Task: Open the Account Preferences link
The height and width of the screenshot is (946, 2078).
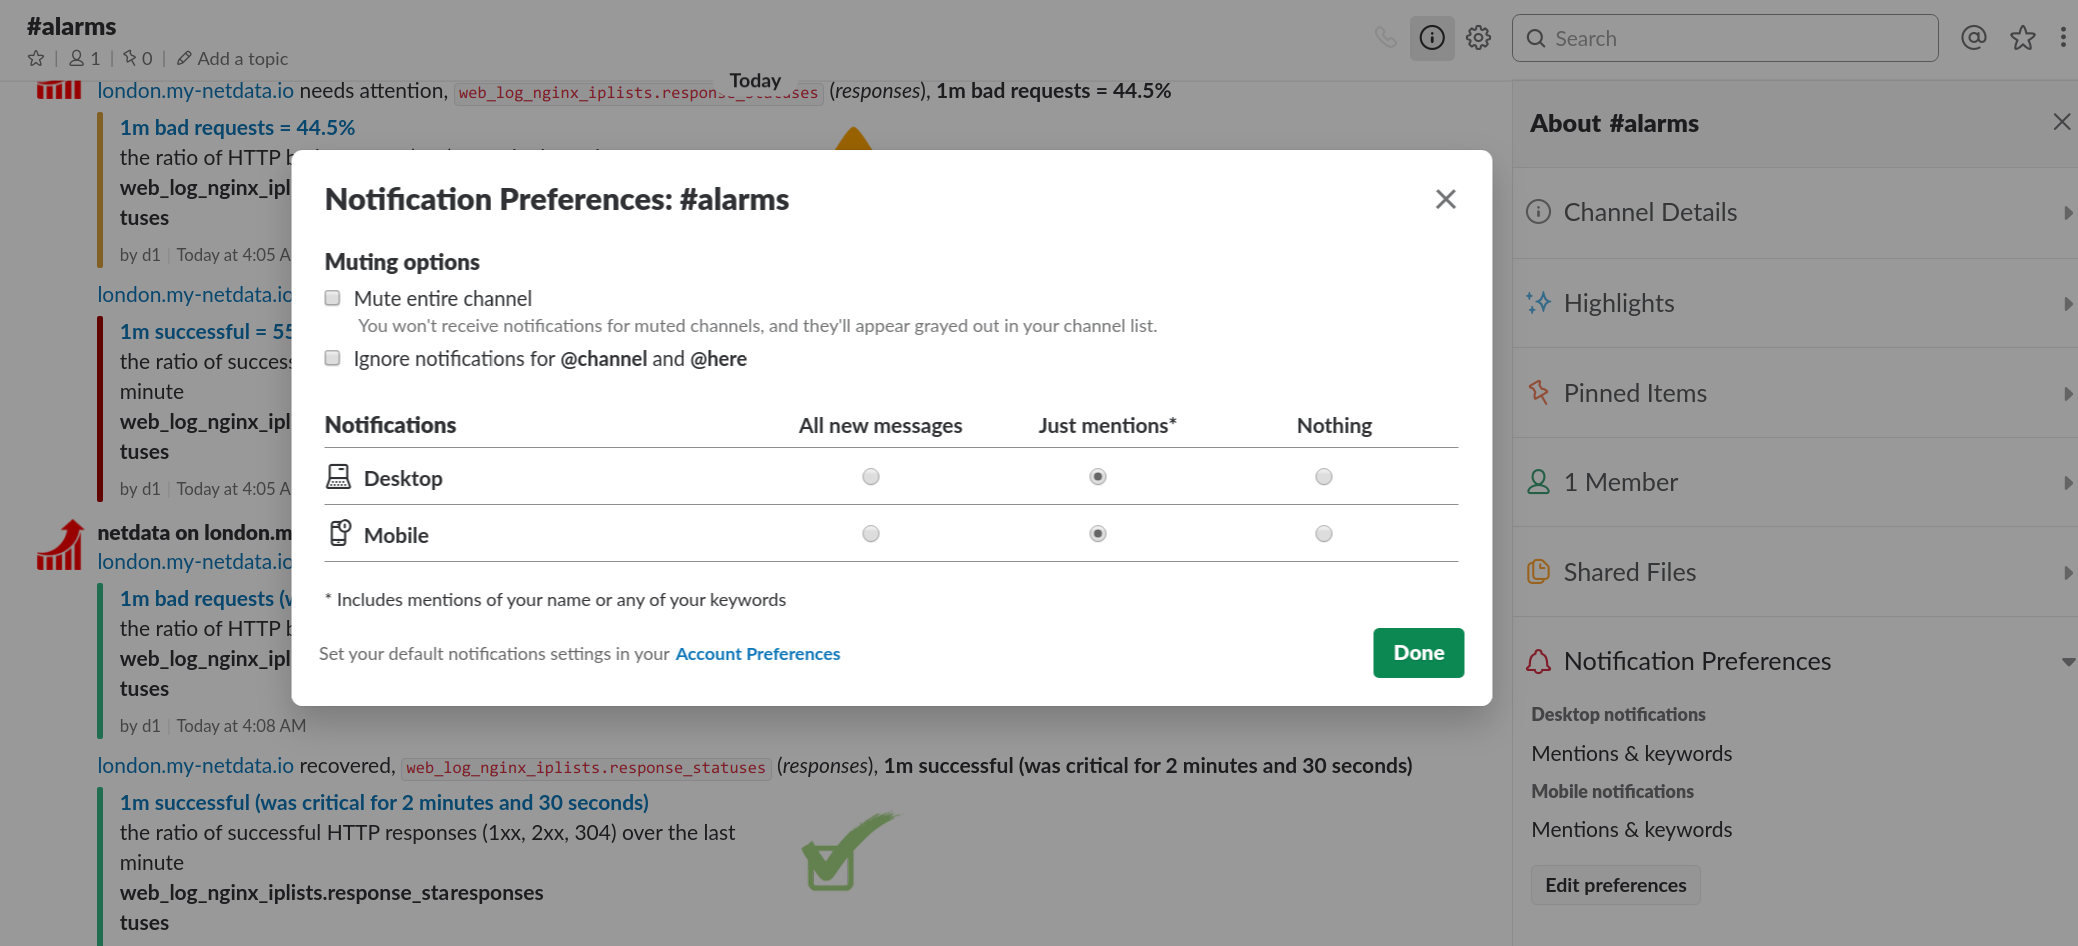Action: [757, 653]
